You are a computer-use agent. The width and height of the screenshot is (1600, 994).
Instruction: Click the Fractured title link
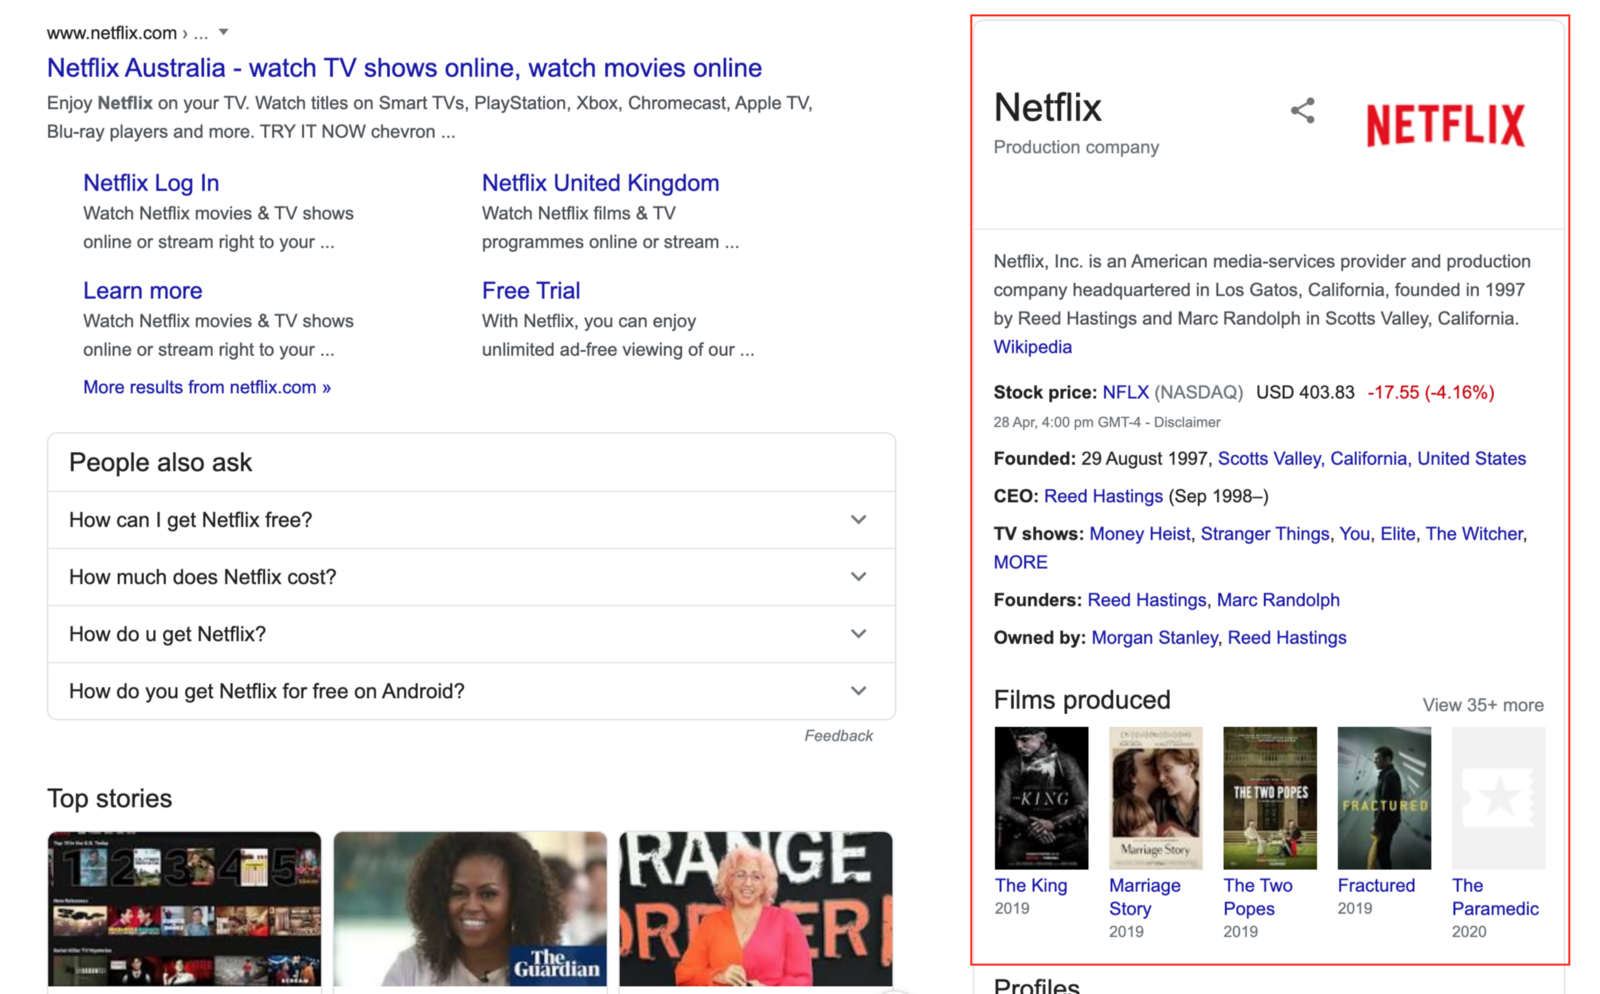pos(1376,886)
